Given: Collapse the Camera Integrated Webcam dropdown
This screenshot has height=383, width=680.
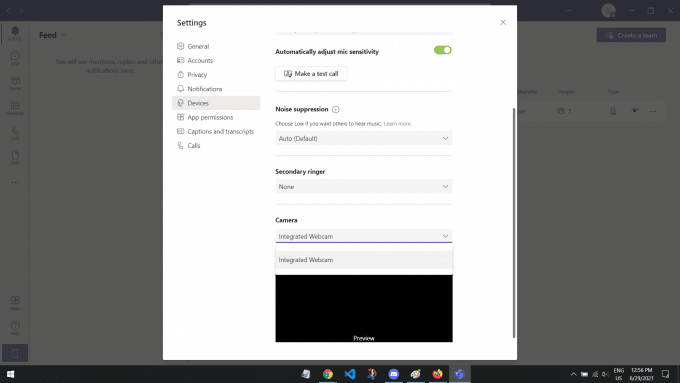Looking at the screenshot, I should click(x=363, y=236).
